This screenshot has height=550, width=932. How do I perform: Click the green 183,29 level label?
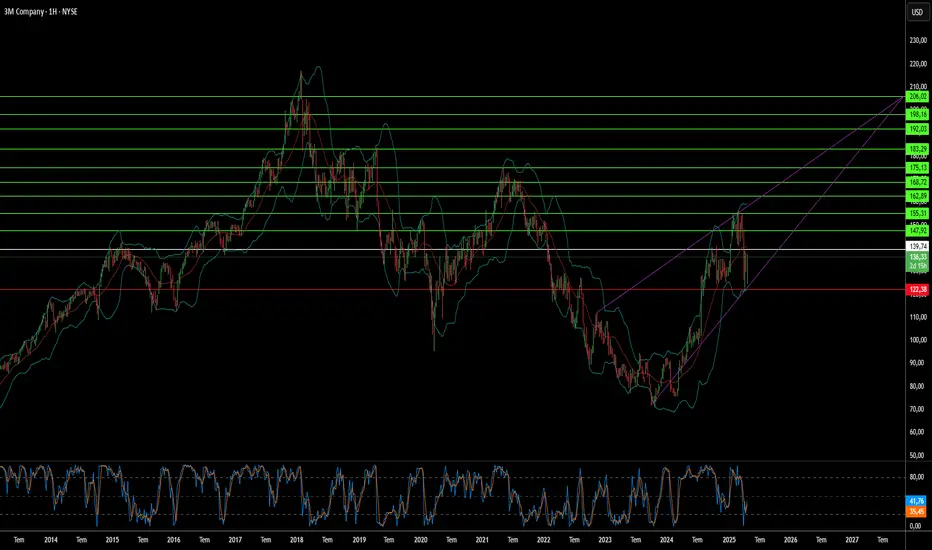click(918, 149)
